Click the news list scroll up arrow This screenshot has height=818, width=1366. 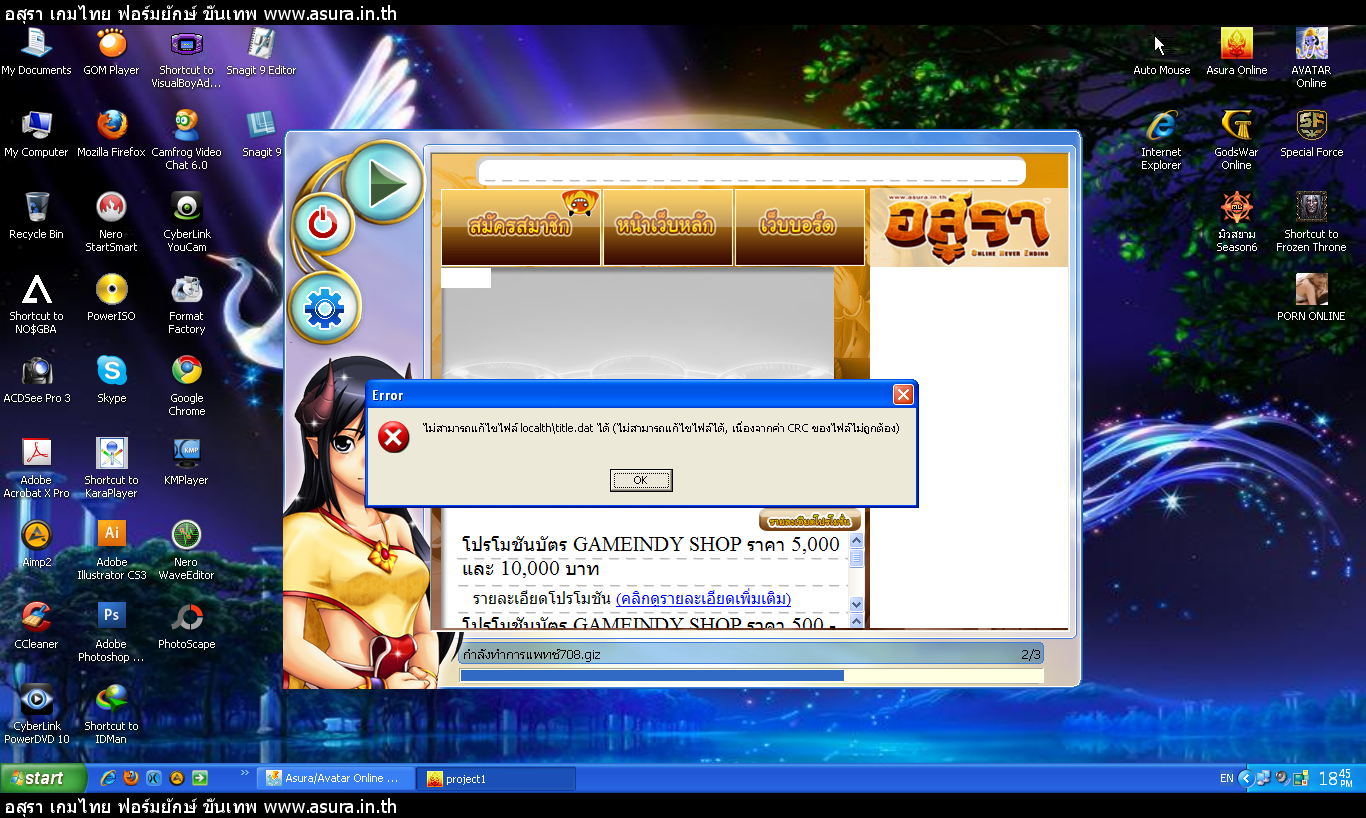click(856, 541)
